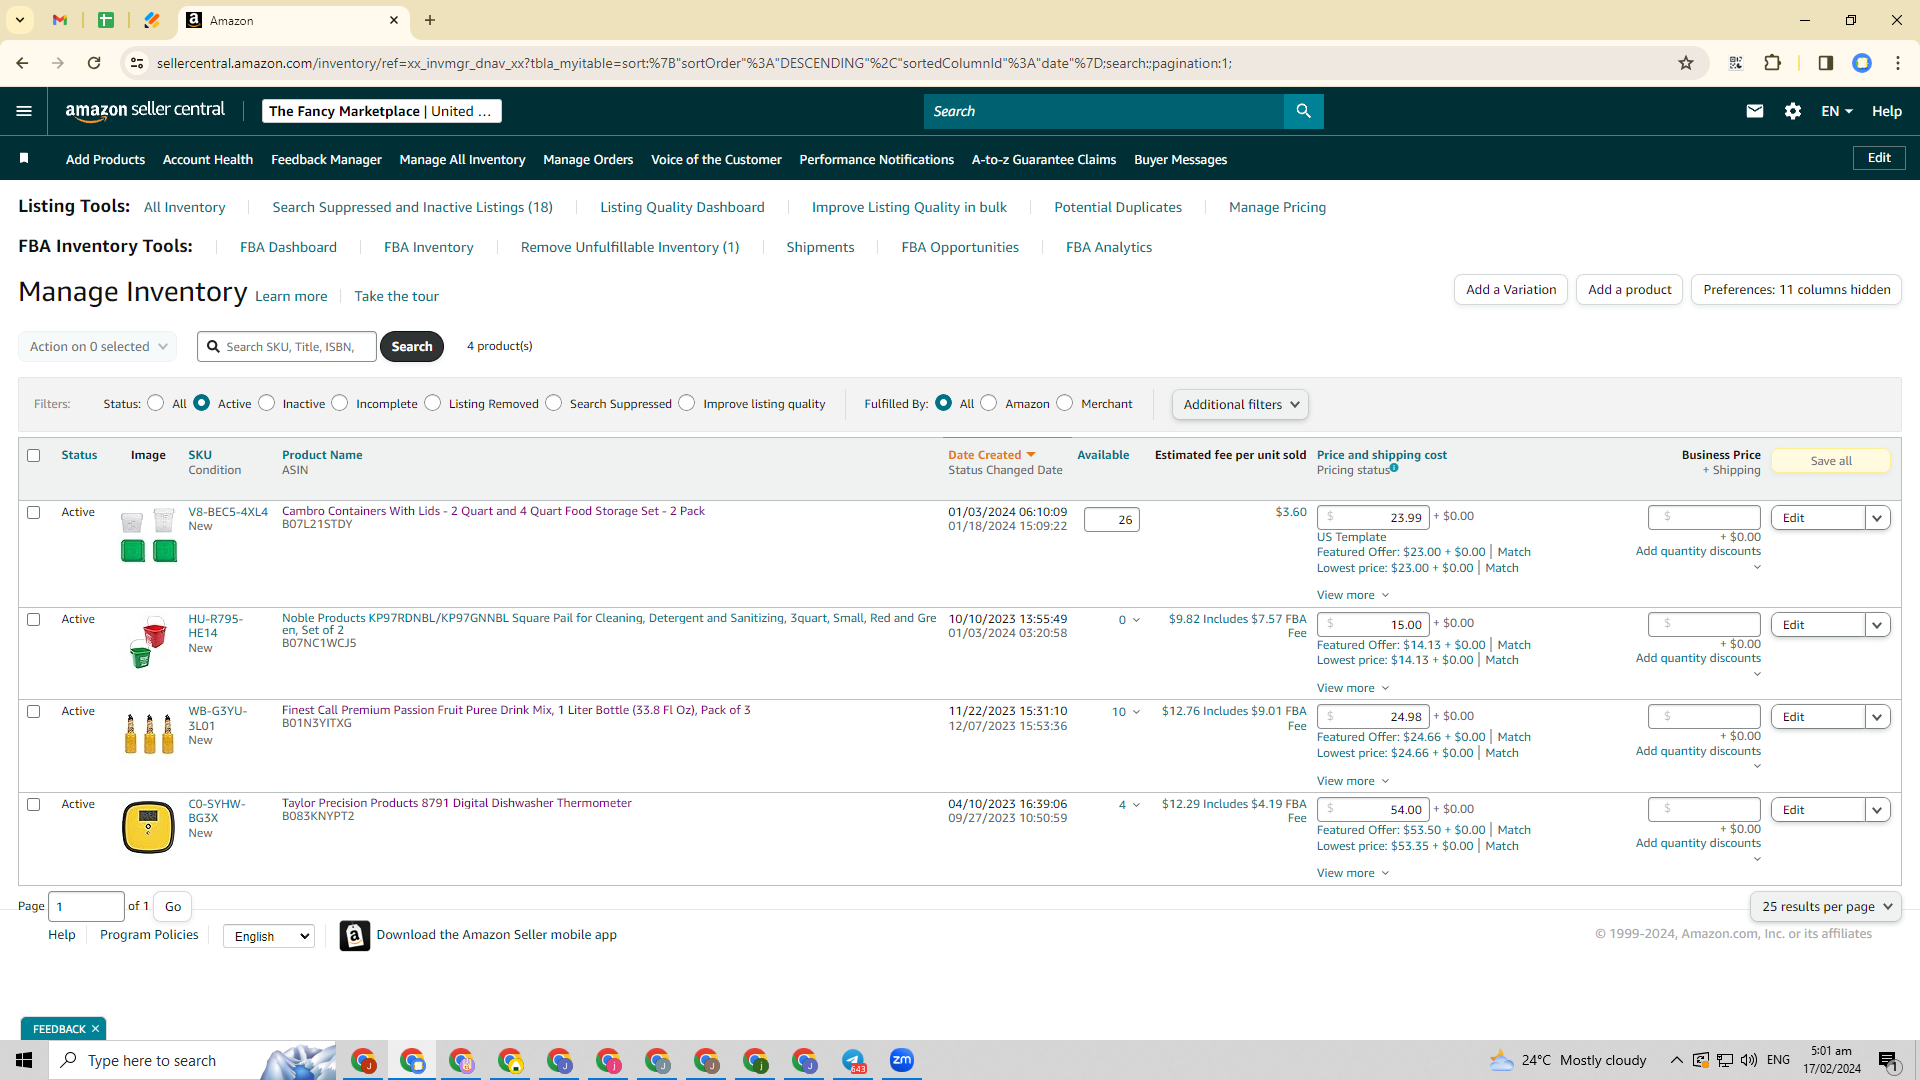
Task: Open the Seller Central hamburger menu
Action: tap(24, 111)
